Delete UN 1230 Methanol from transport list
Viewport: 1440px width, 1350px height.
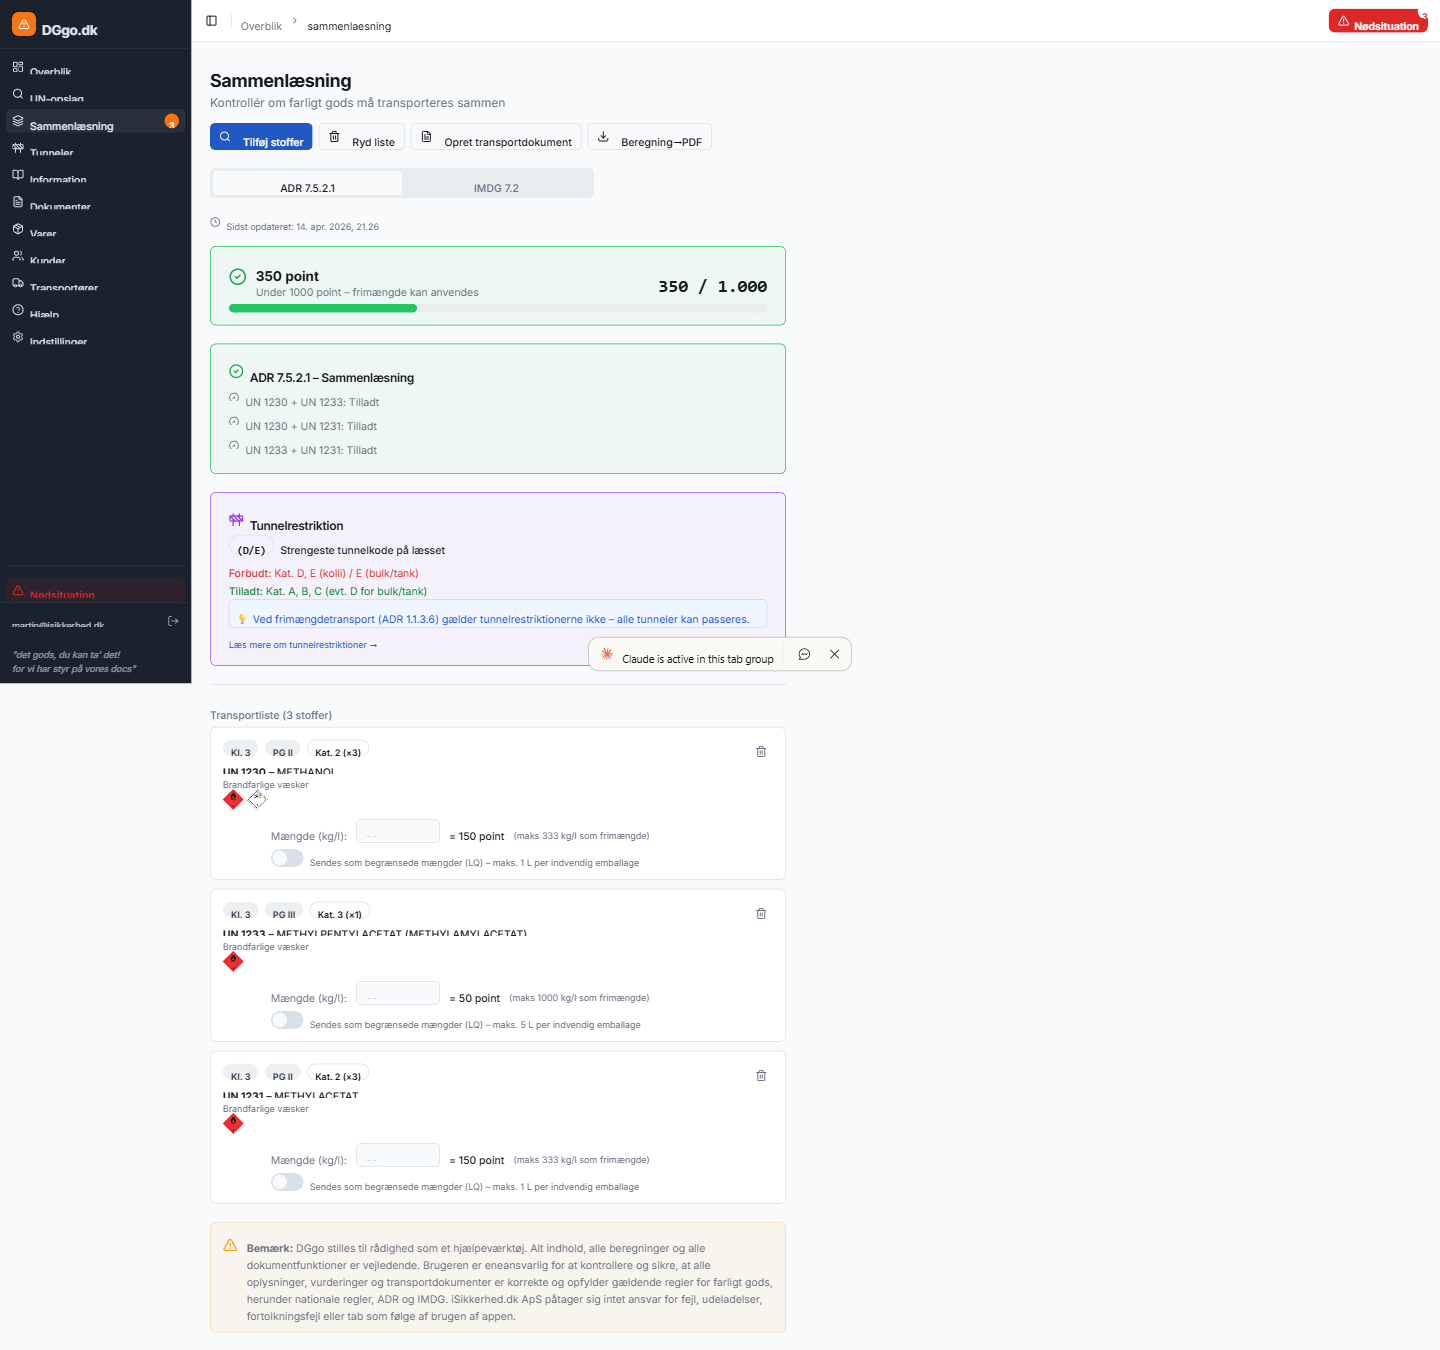[761, 752]
